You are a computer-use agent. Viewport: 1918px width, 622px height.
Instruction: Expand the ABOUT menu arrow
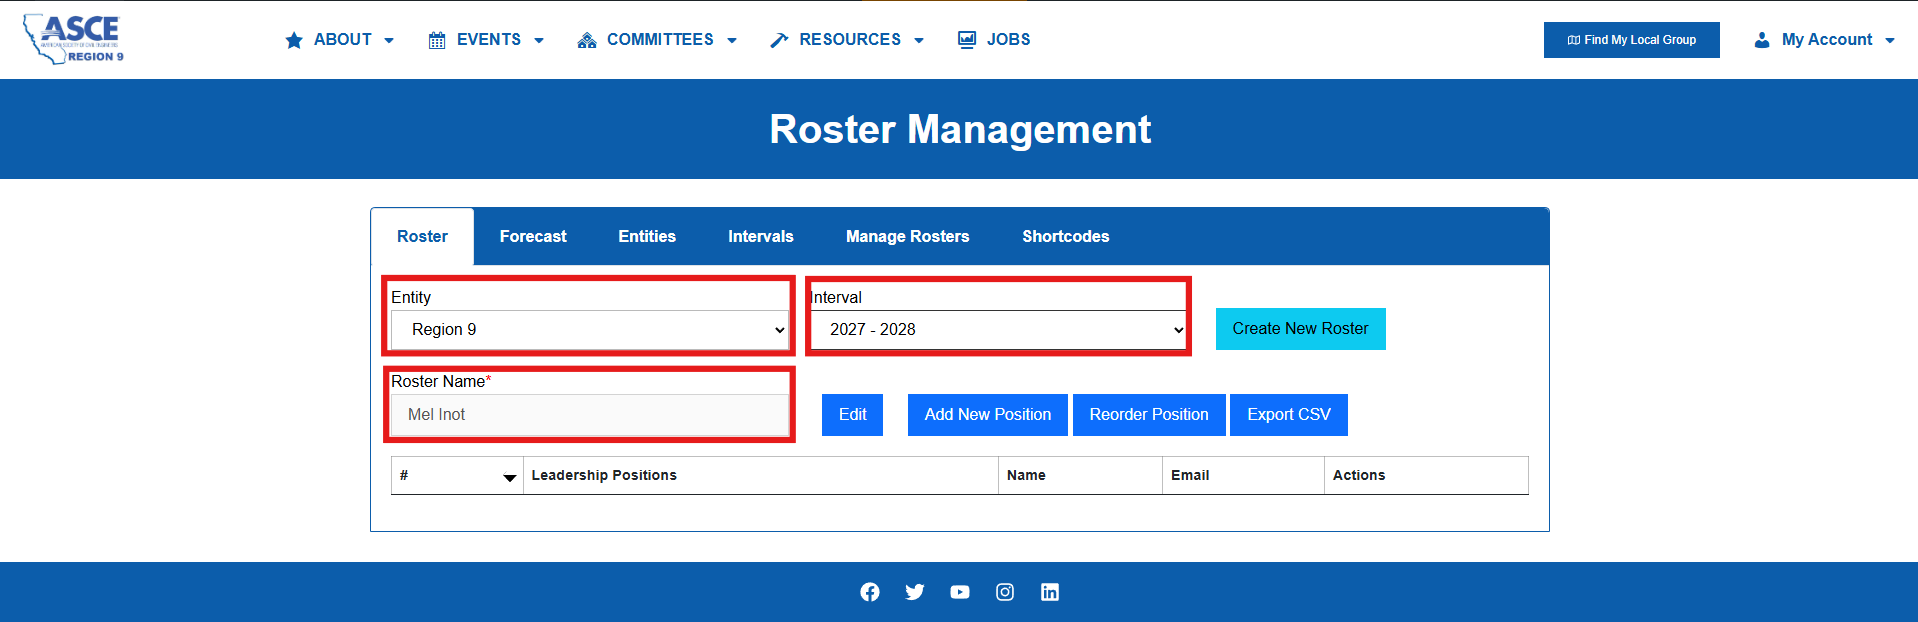pos(389,41)
